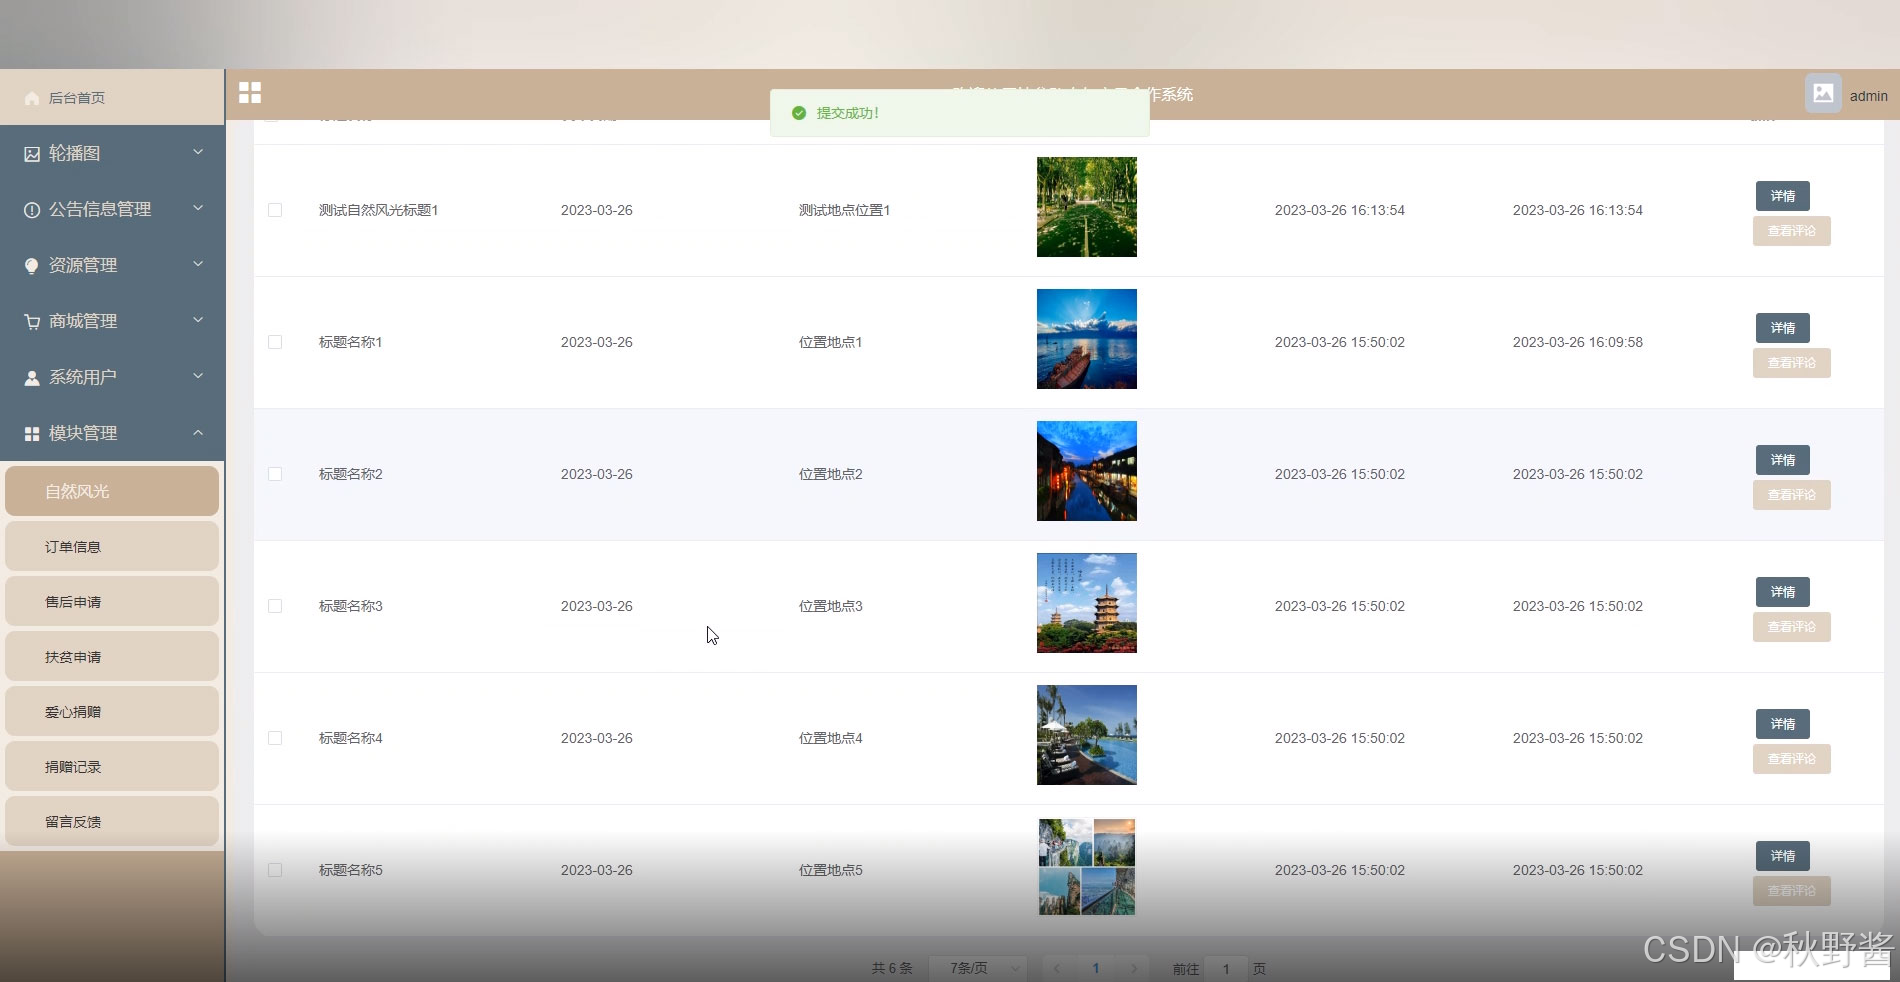The width and height of the screenshot is (1900, 982).
Task: Click the admin avatar image icon
Action: [1823, 93]
